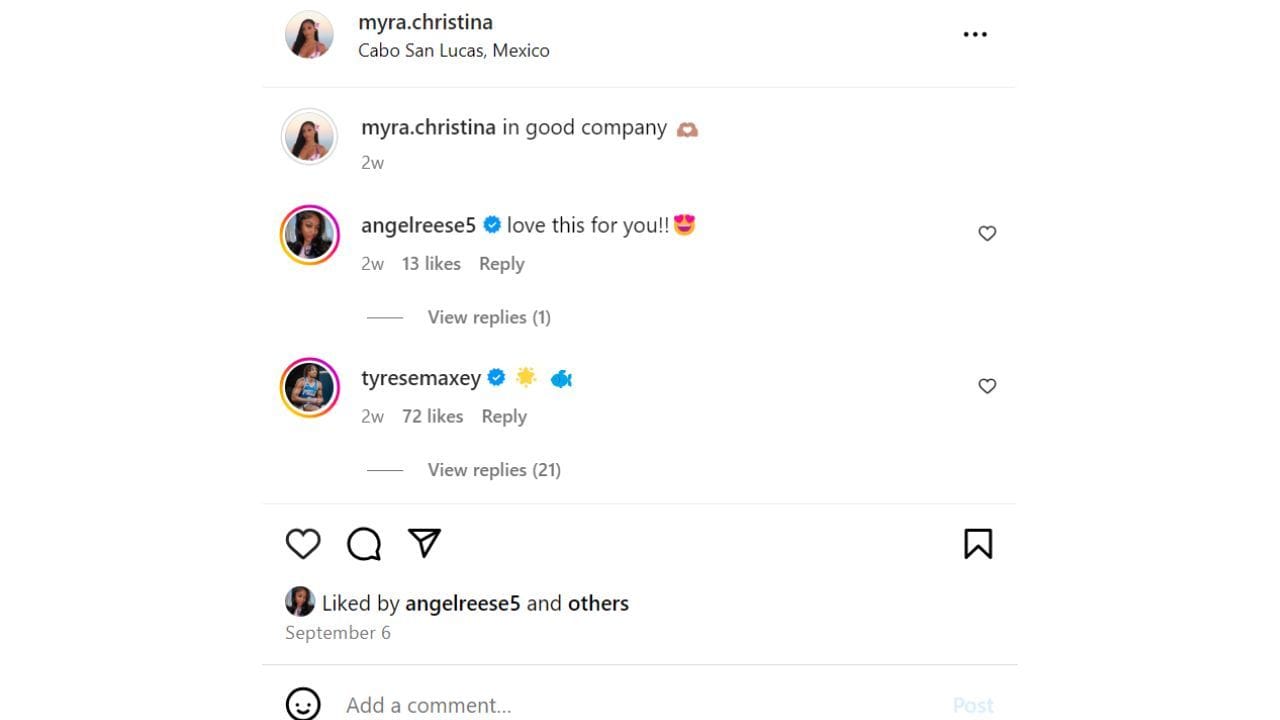Open myra.christina's profile picture
This screenshot has width=1280, height=720.
click(309, 35)
